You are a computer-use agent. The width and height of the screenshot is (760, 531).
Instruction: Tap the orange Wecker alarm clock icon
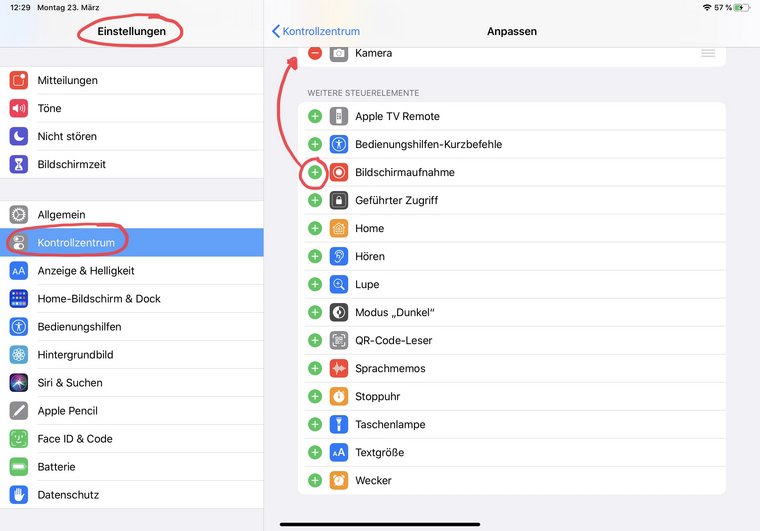pos(339,480)
